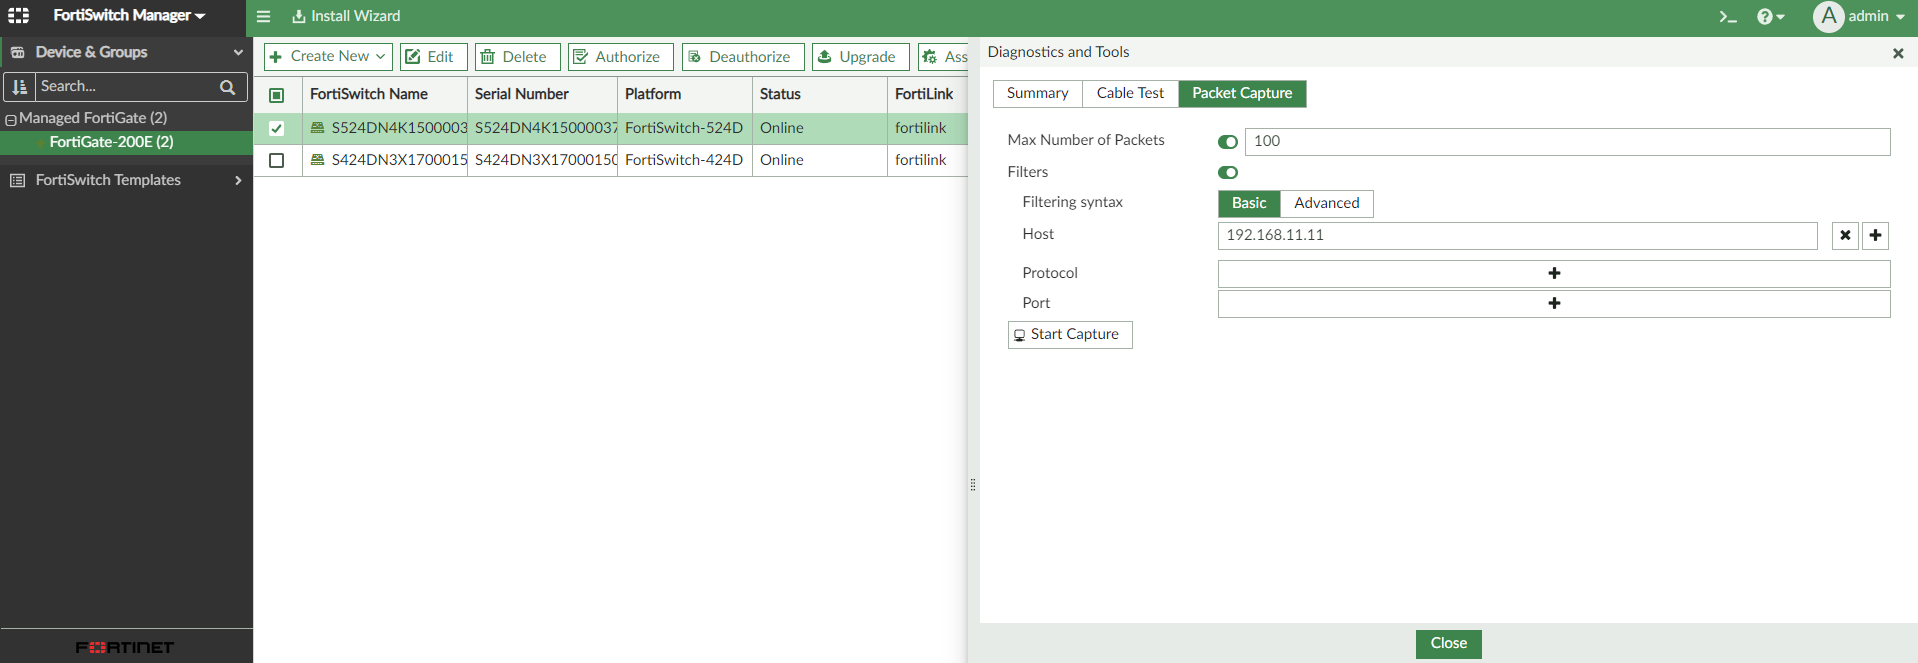
Task: Check the S424DN3X17000150 row checkbox
Action: [x=277, y=160]
